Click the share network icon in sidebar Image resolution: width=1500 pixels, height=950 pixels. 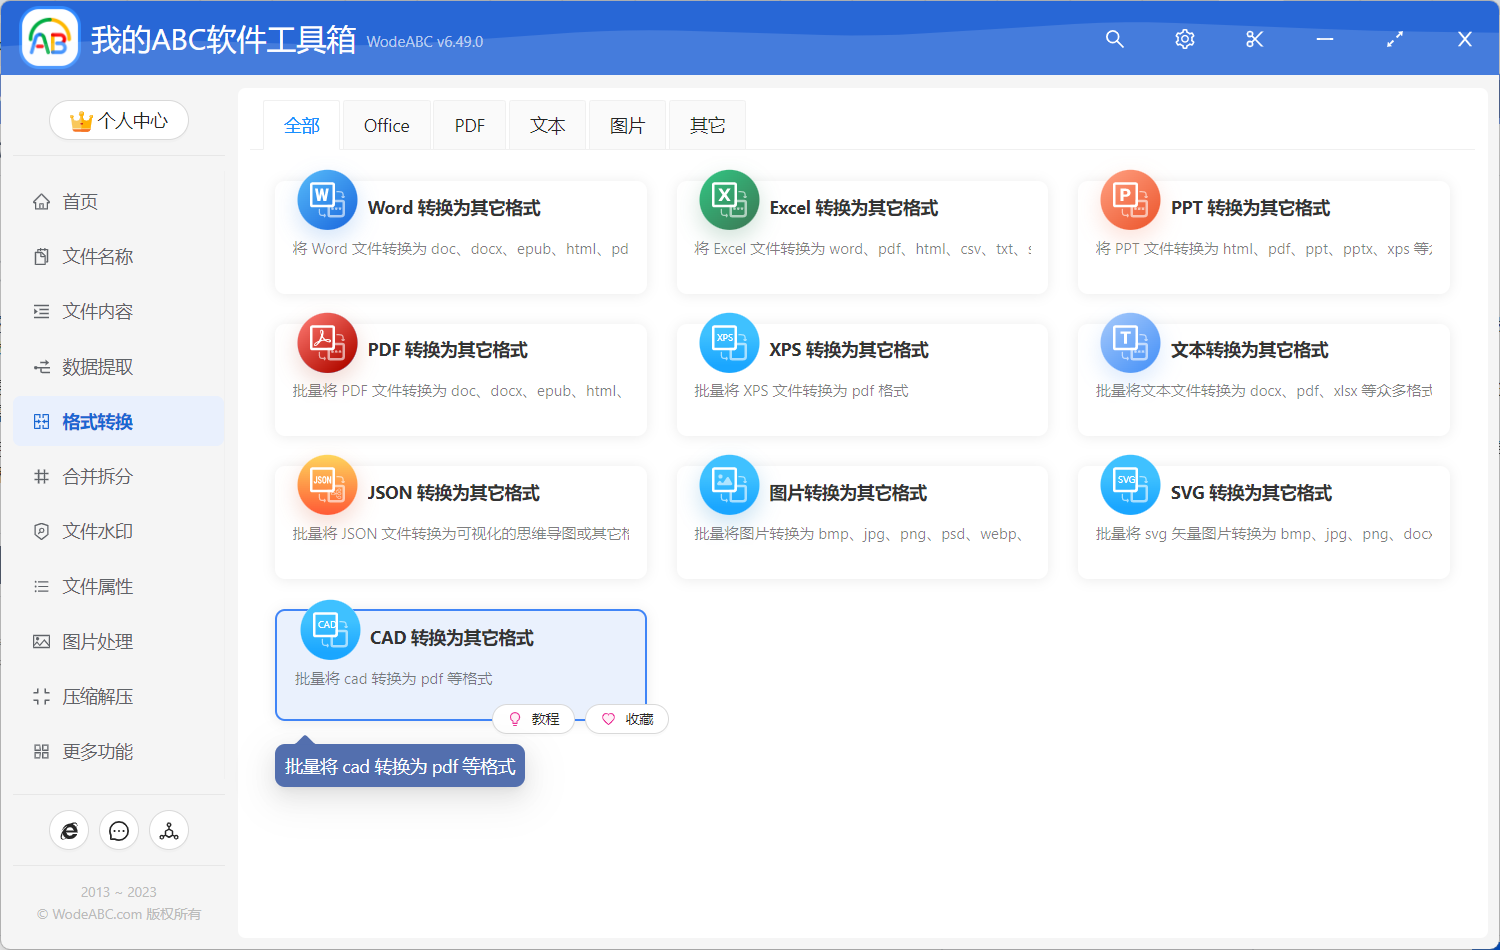click(x=169, y=831)
